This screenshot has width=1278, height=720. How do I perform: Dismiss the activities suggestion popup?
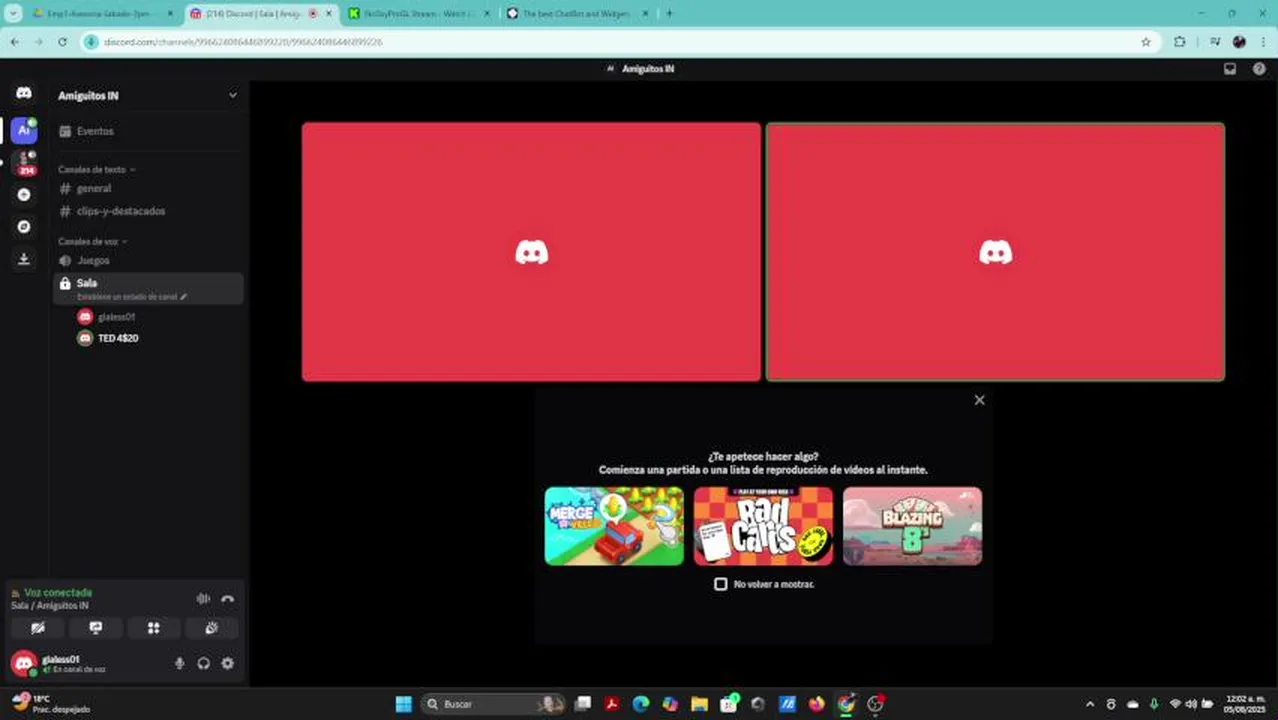coord(980,400)
